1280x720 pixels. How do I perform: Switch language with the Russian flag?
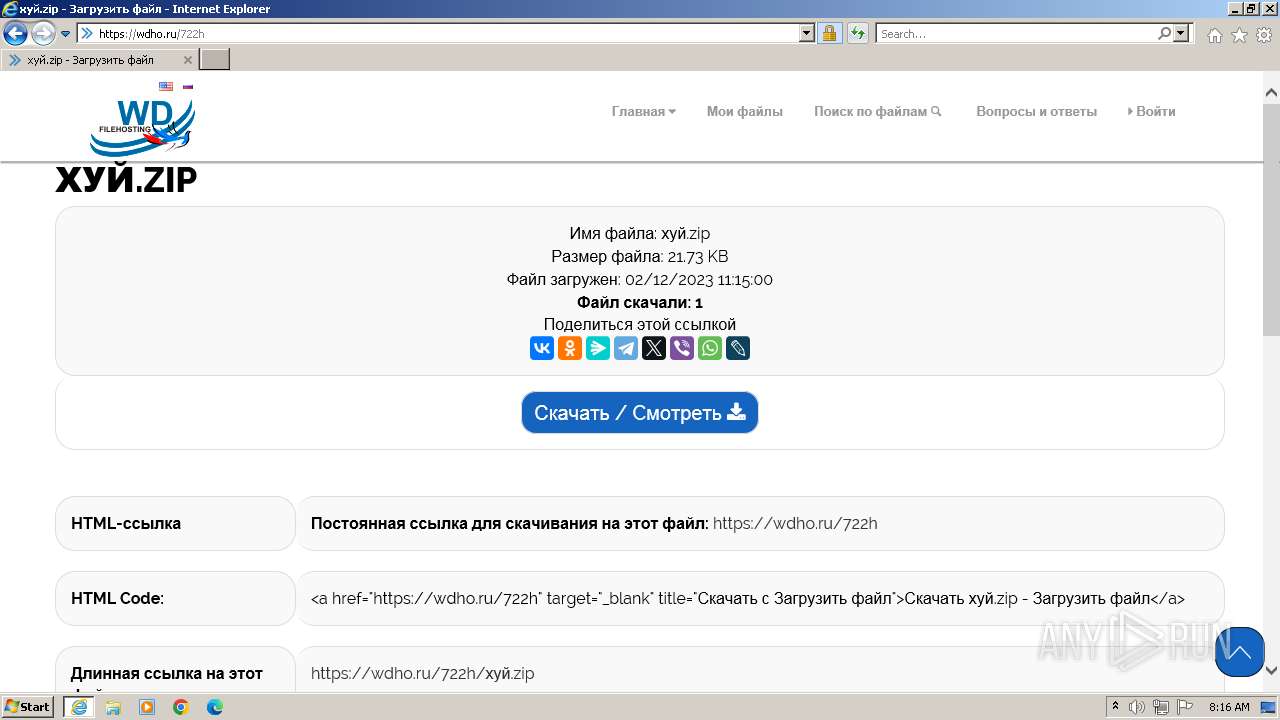click(x=187, y=86)
